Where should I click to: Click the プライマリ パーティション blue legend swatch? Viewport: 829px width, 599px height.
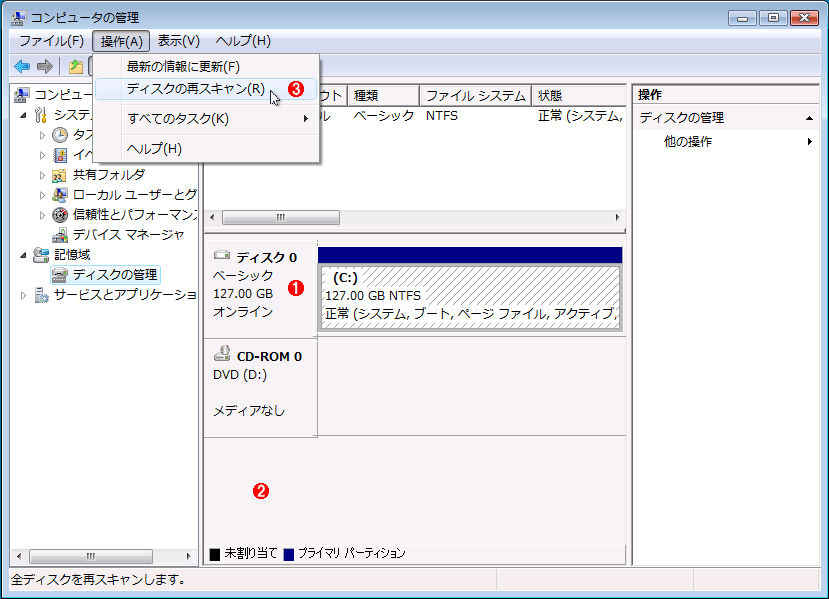(289, 554)
